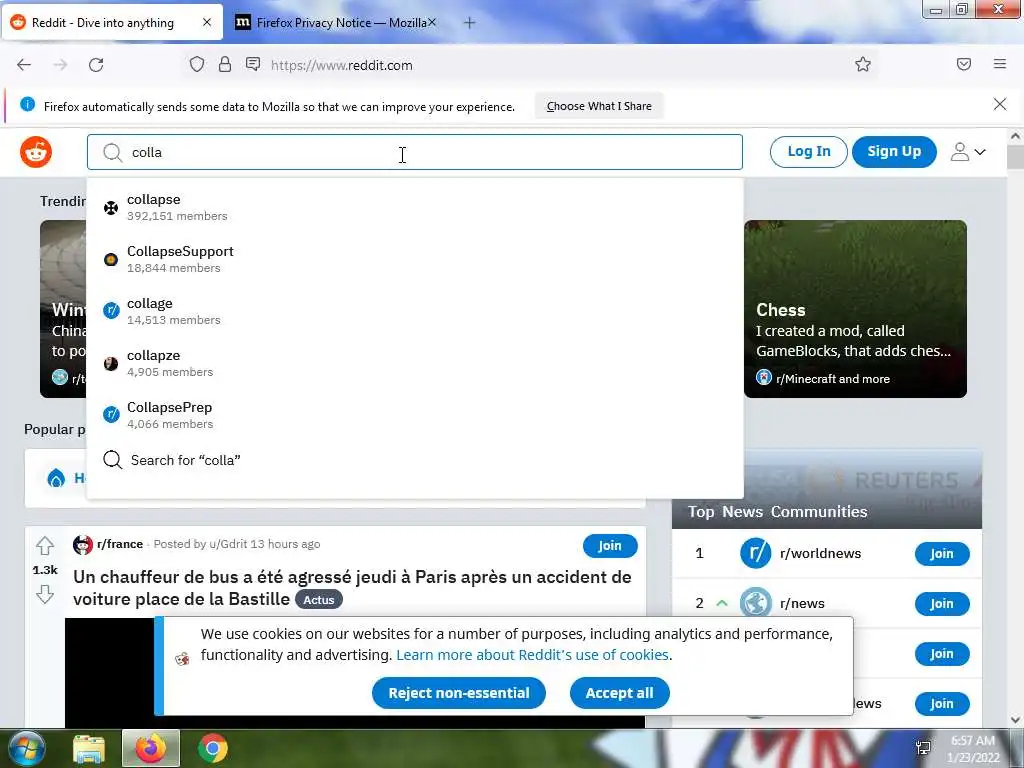Click the page scrollbar up arrow
This screenshot has width=1024, height=768.
pos(1015,136)
